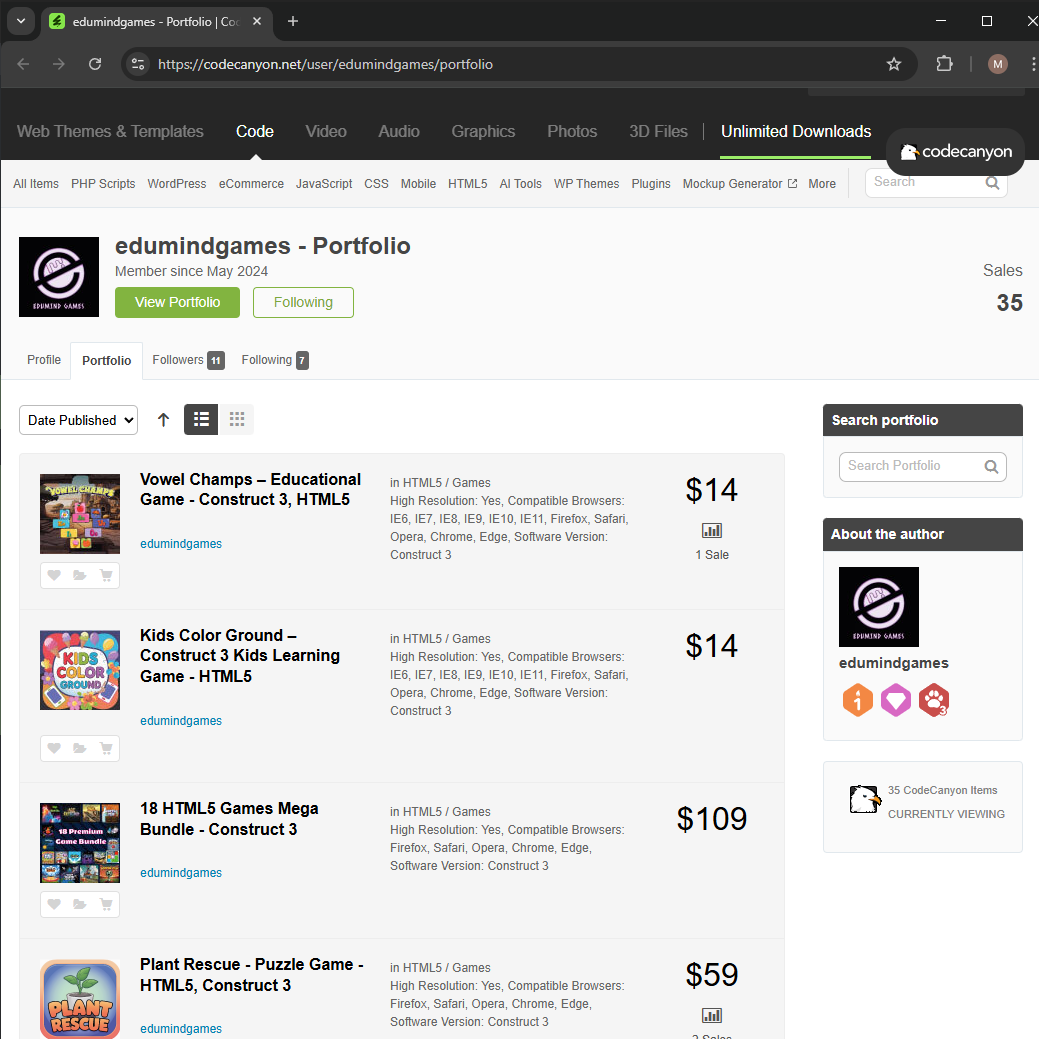Image resolution: width=1039 pixels, height=1039 pixels.
Task: Open the Chrome profile avatar M
Action: tap(998, 64)
